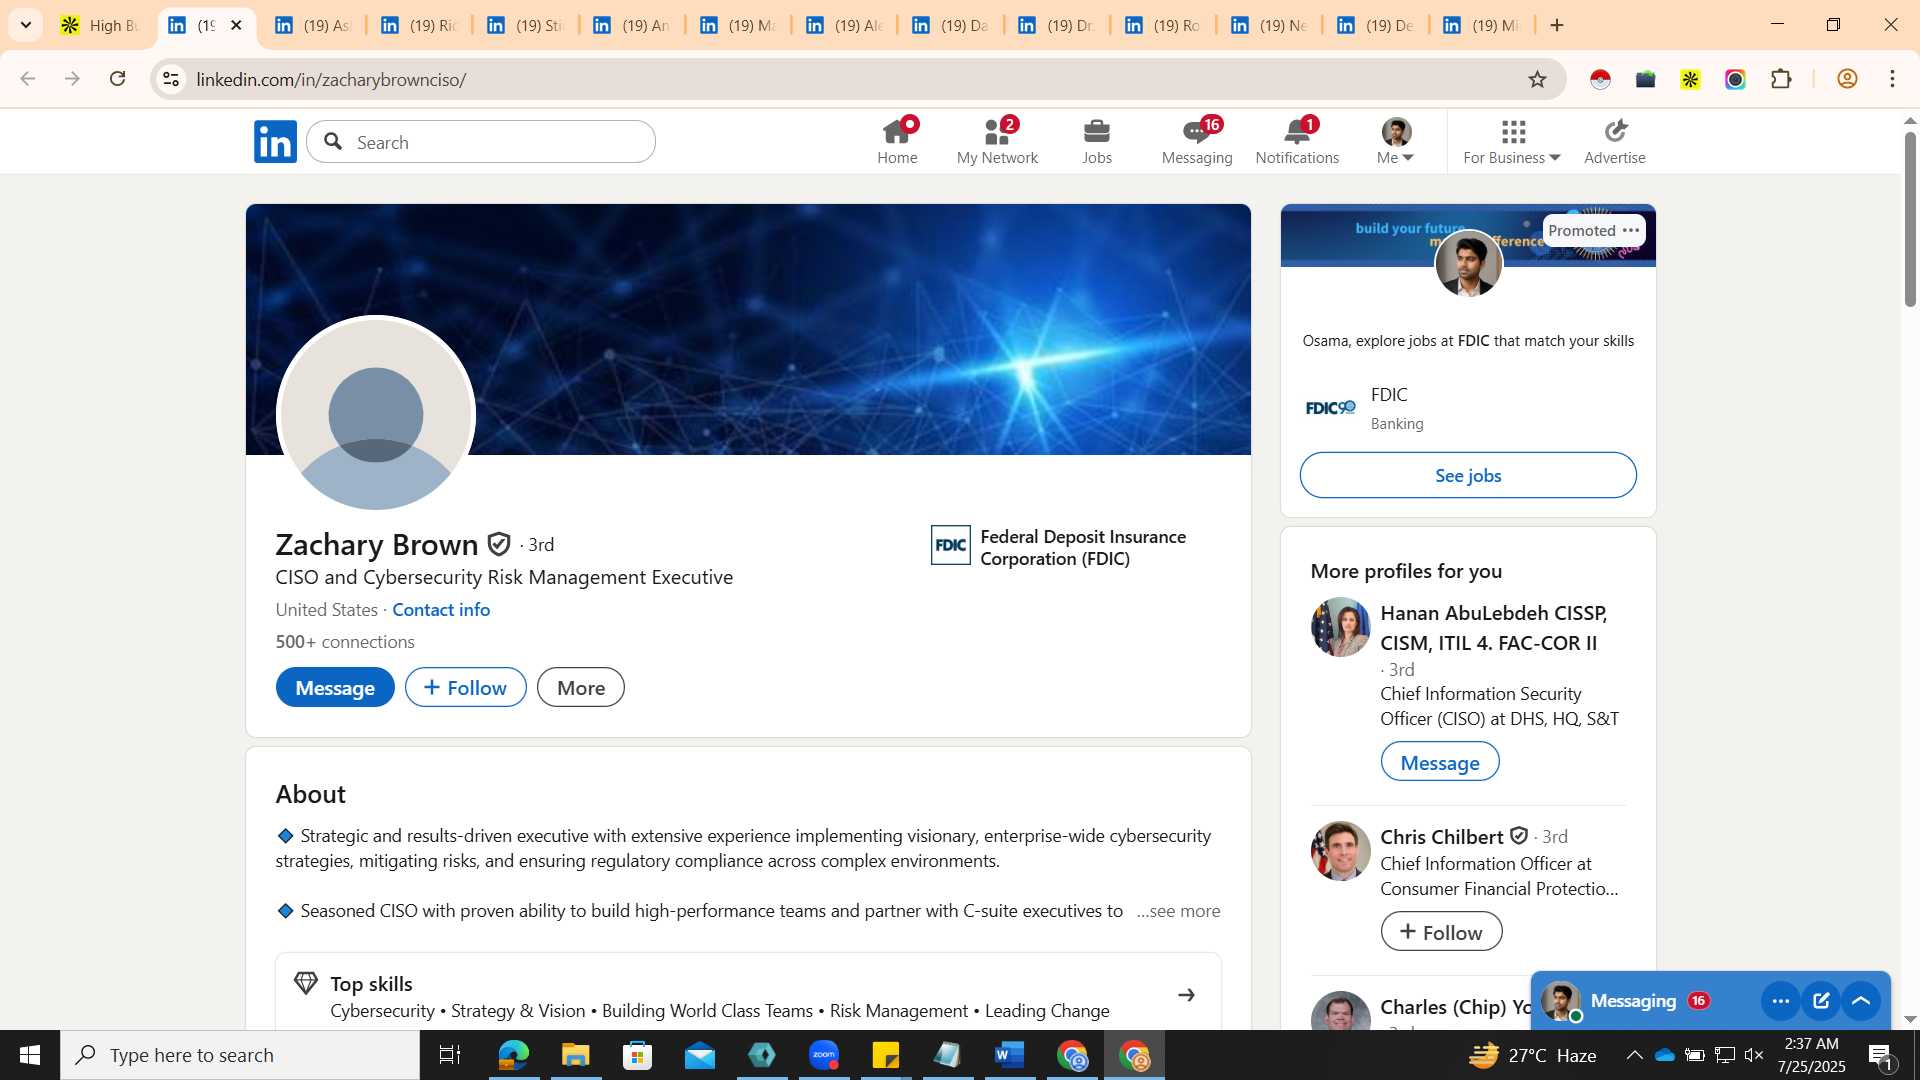Click See jobs at FDIC
1920x1080 pixels.
tap(1468, 475)
